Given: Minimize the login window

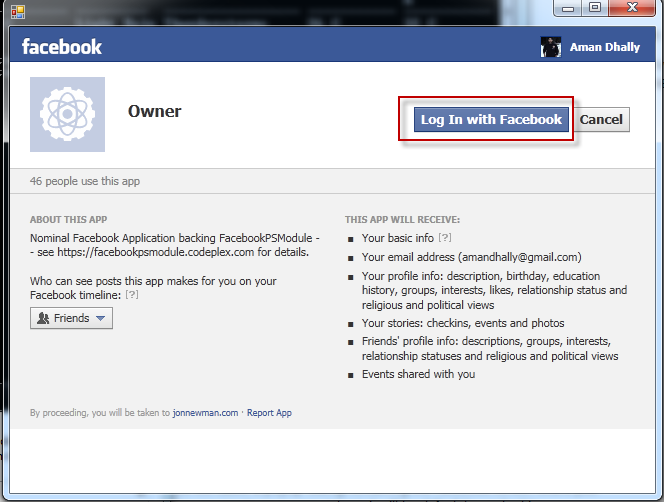Looking at the screenshot, I should (x=570, y=8).
